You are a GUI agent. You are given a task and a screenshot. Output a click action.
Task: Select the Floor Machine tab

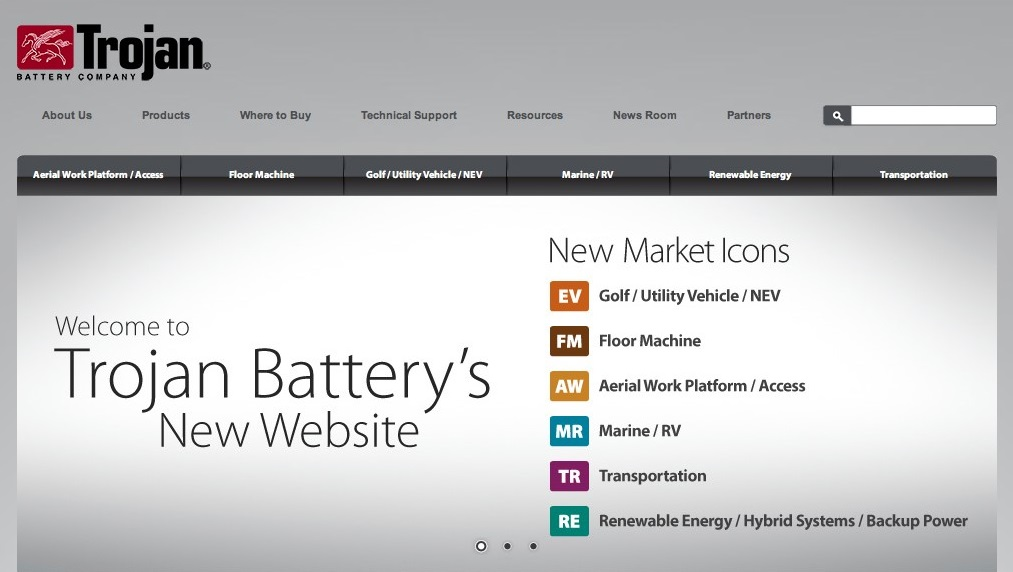tap(261, 175)
